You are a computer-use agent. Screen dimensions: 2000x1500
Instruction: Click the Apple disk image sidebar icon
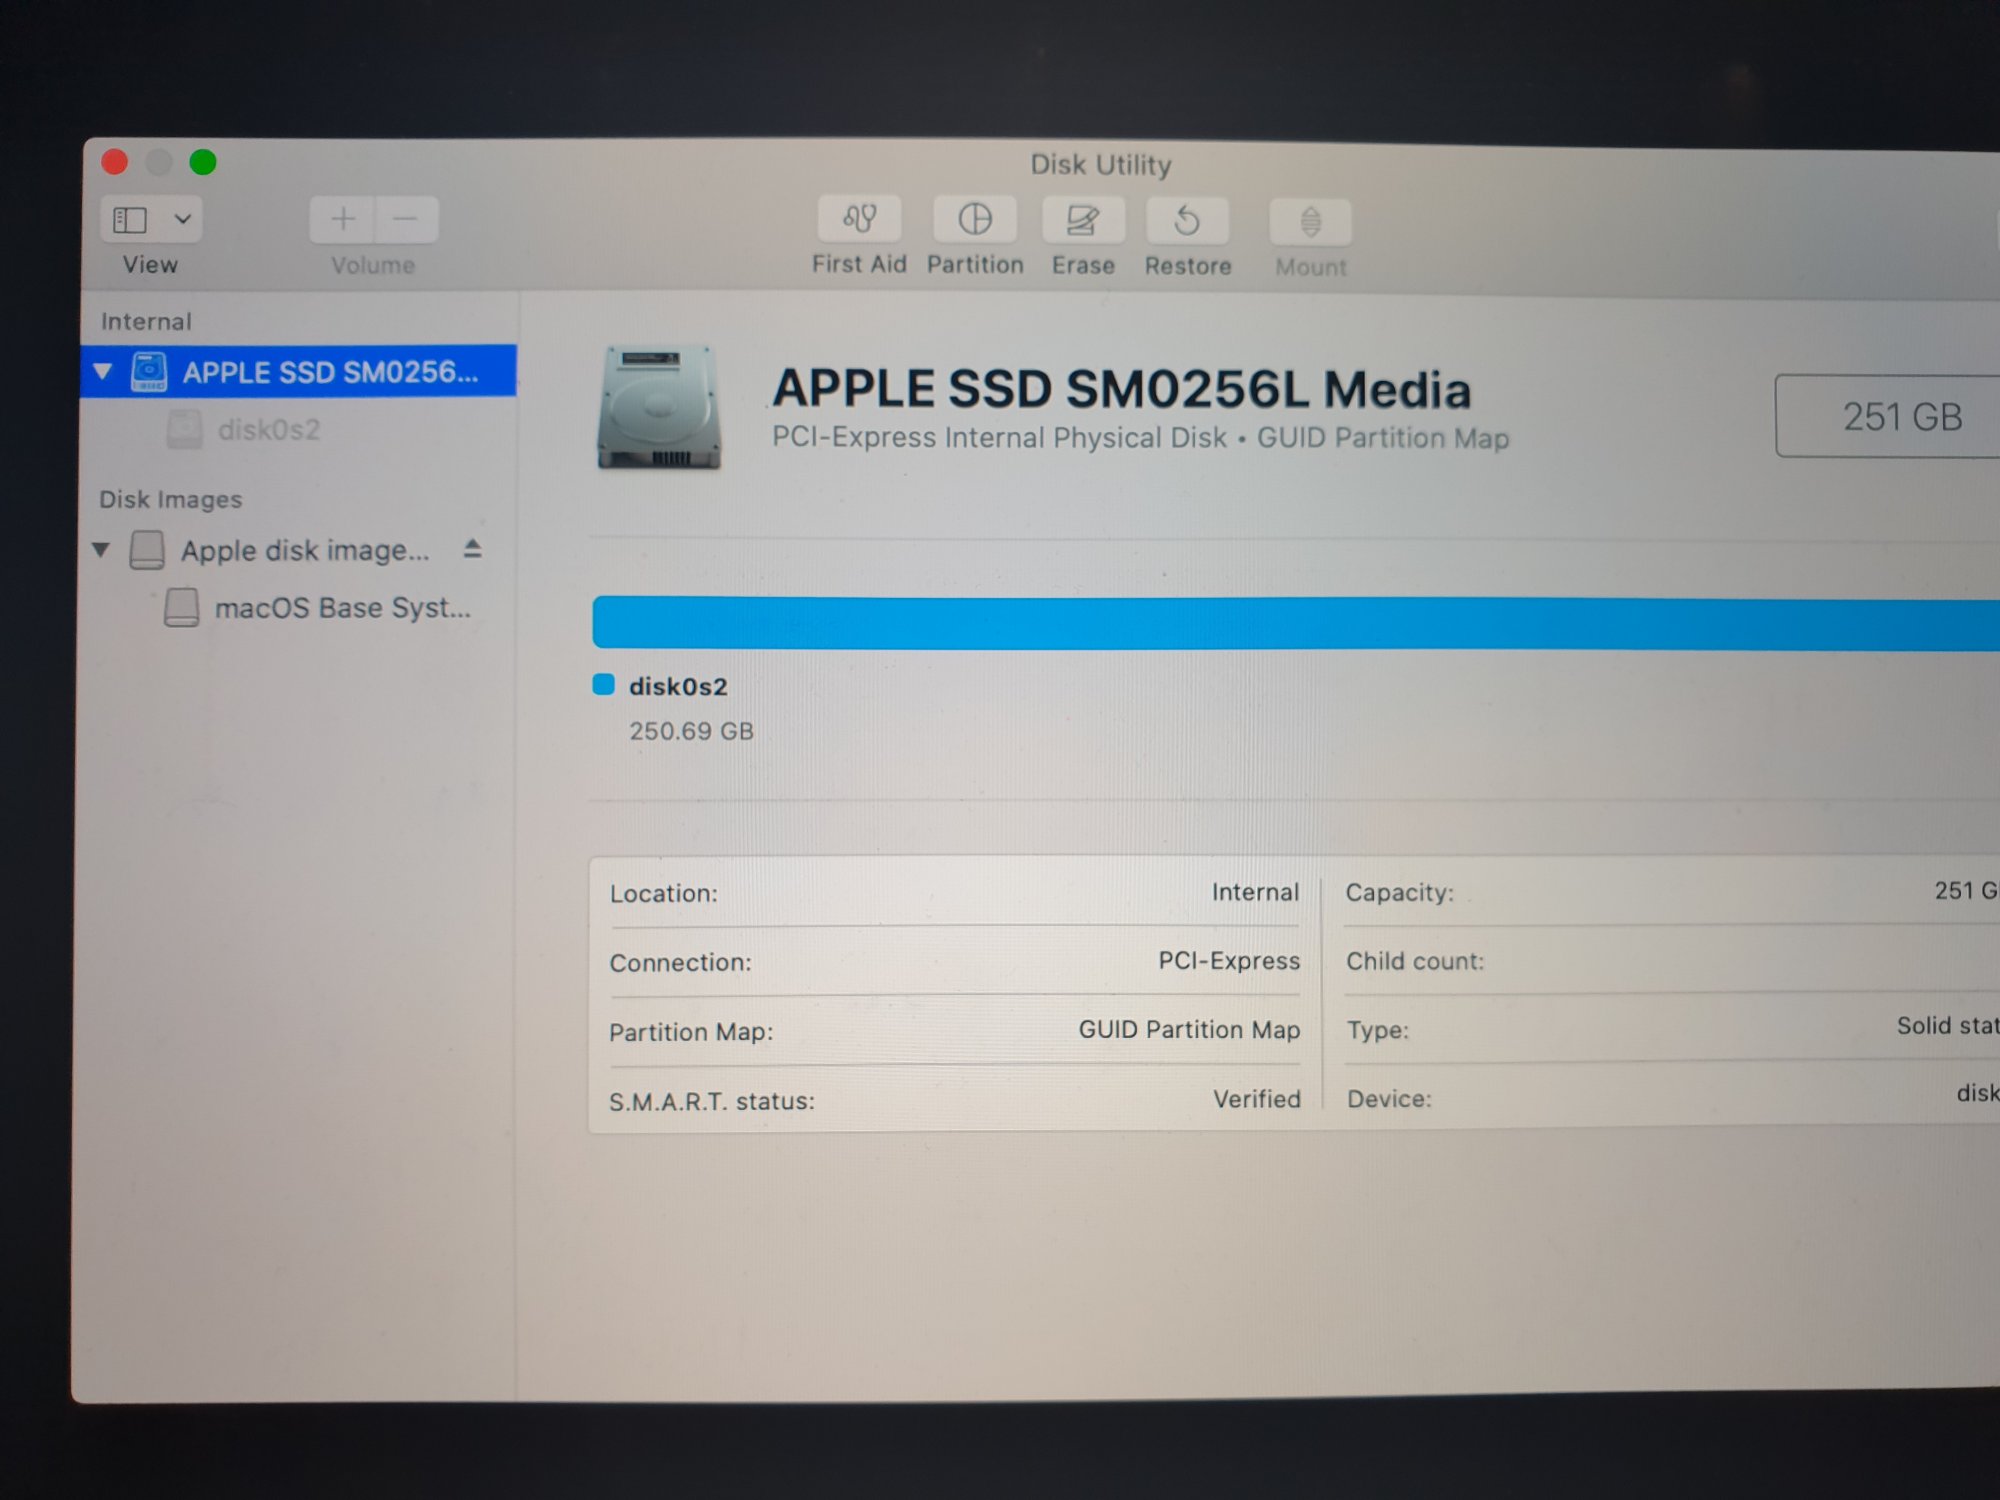(147, 549)
